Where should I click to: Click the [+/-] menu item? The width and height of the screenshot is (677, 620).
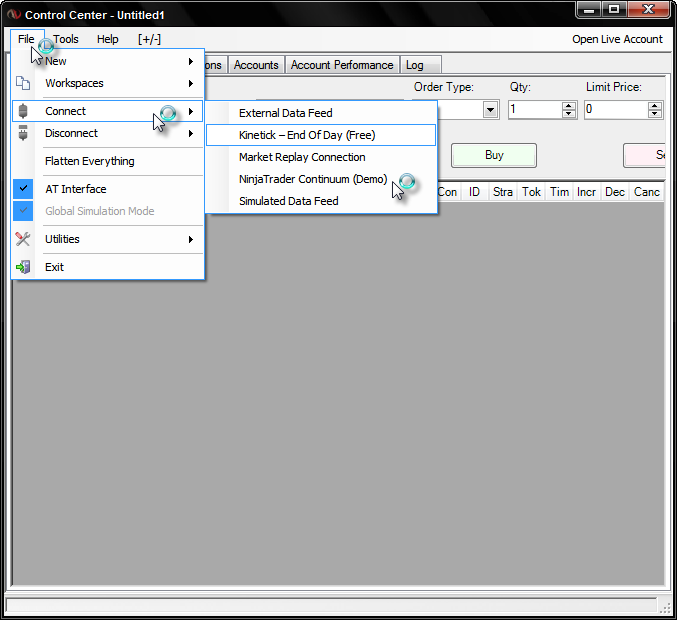(149, 39)
